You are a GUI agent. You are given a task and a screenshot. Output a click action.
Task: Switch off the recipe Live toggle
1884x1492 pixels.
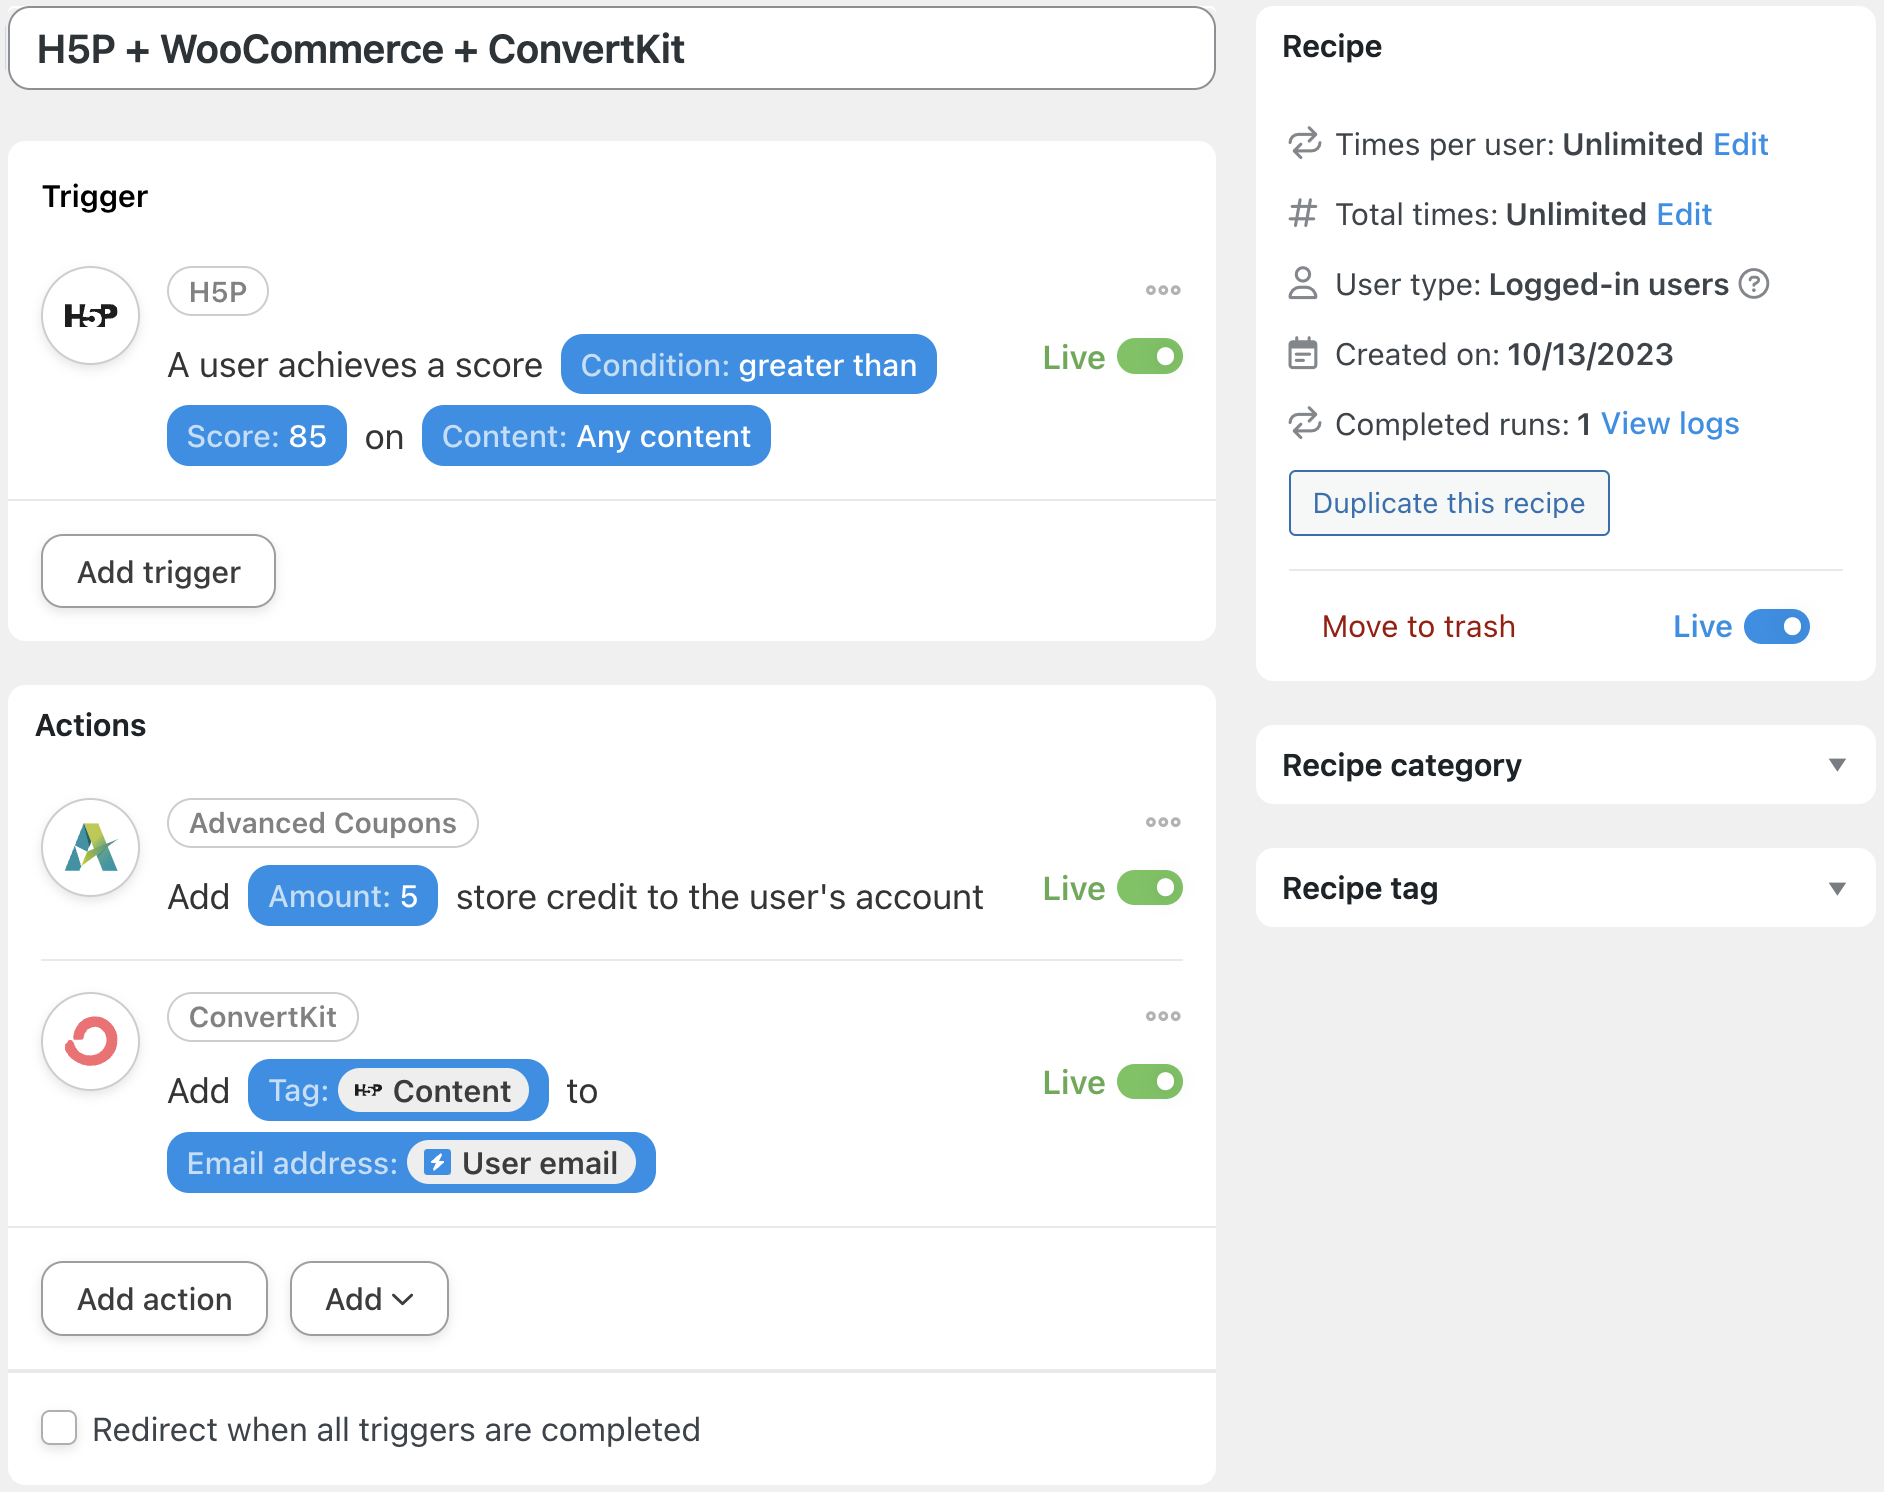coord(1776,627)
